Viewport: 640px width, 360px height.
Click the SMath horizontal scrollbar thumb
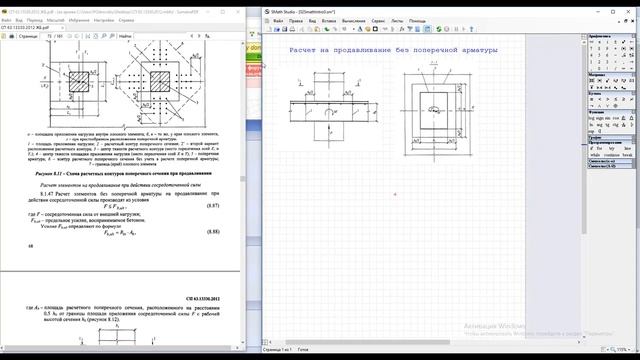367,342
